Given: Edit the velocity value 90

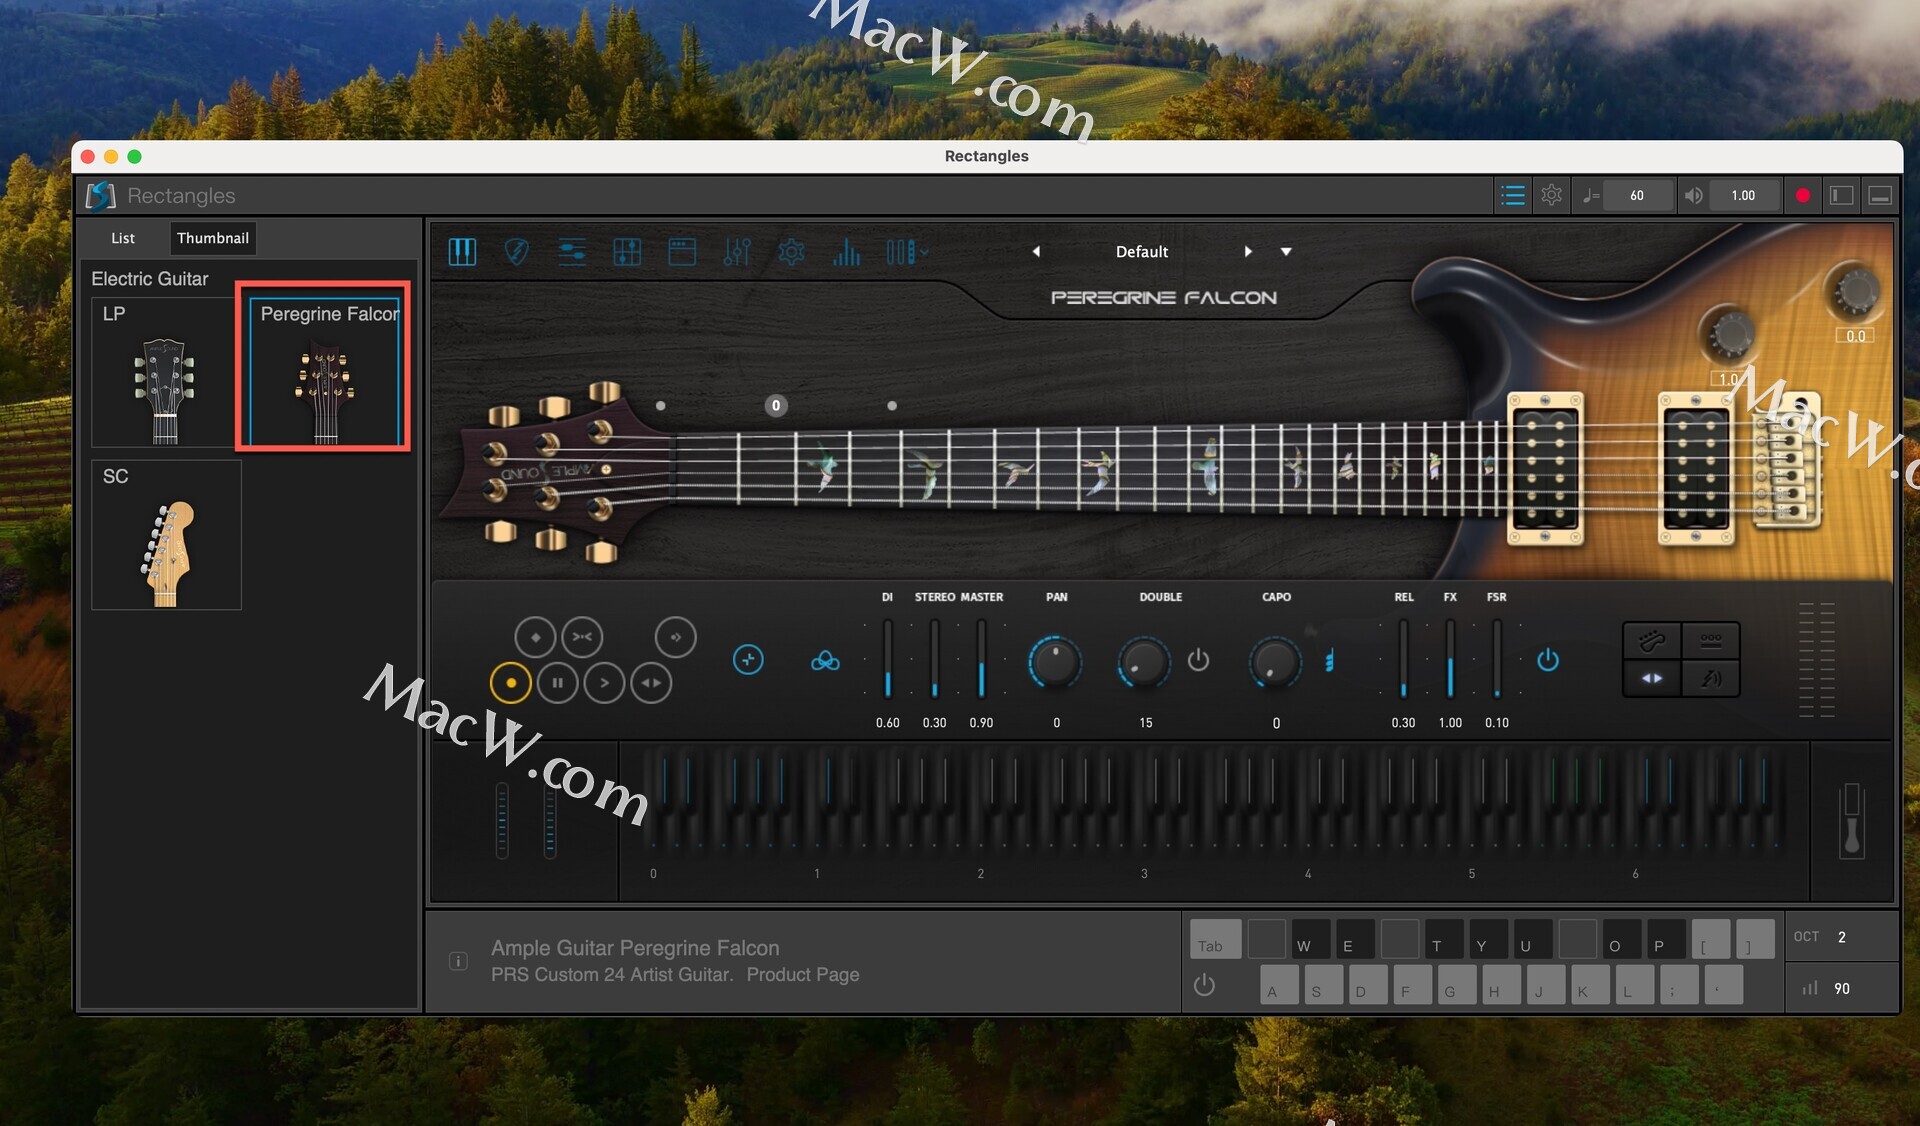Looking at the screenshot, I should click(1841, 988).
